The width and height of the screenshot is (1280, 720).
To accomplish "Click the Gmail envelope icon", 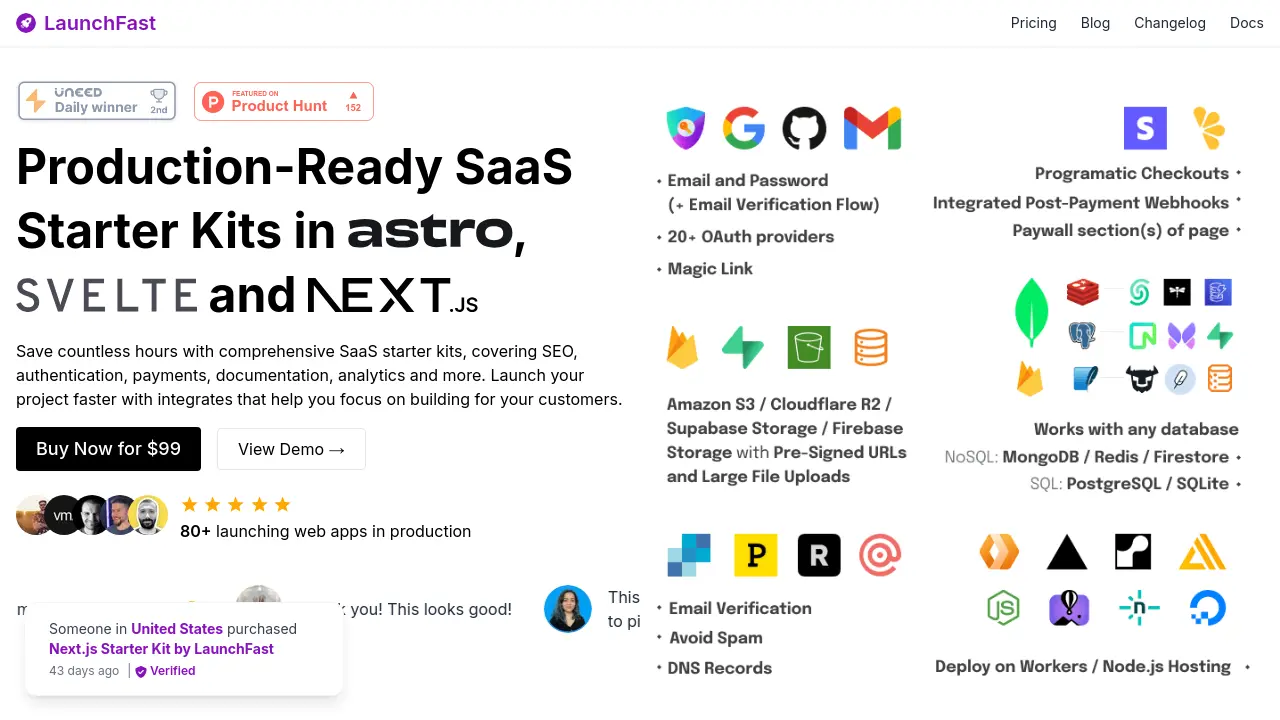I will (872, 129).
